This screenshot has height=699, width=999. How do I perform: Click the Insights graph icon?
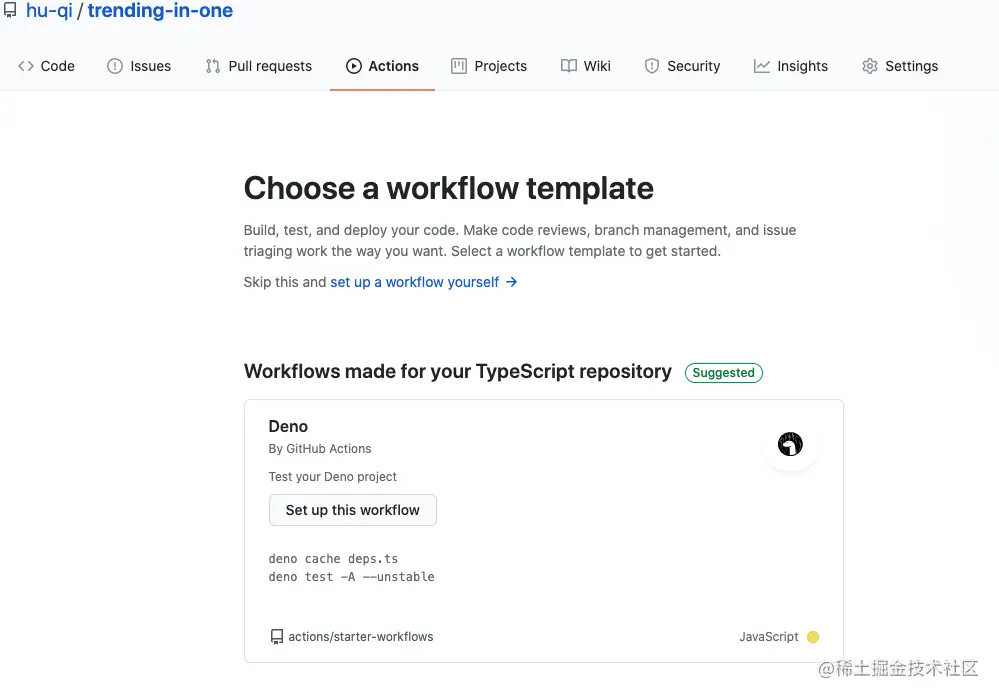761,66
